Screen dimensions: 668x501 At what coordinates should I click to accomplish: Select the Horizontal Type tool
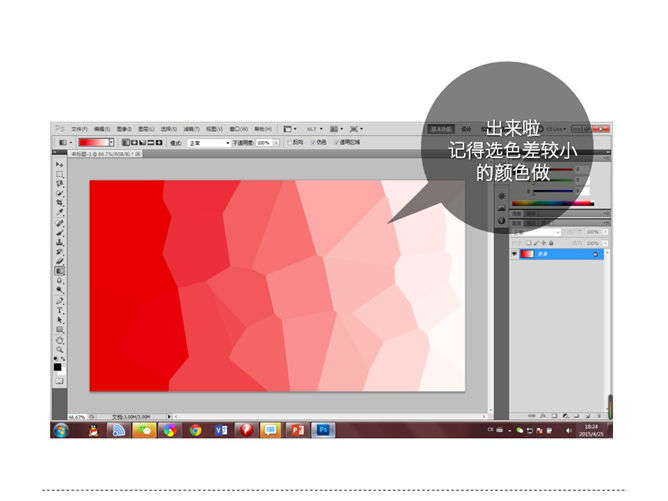click(59, 310)
